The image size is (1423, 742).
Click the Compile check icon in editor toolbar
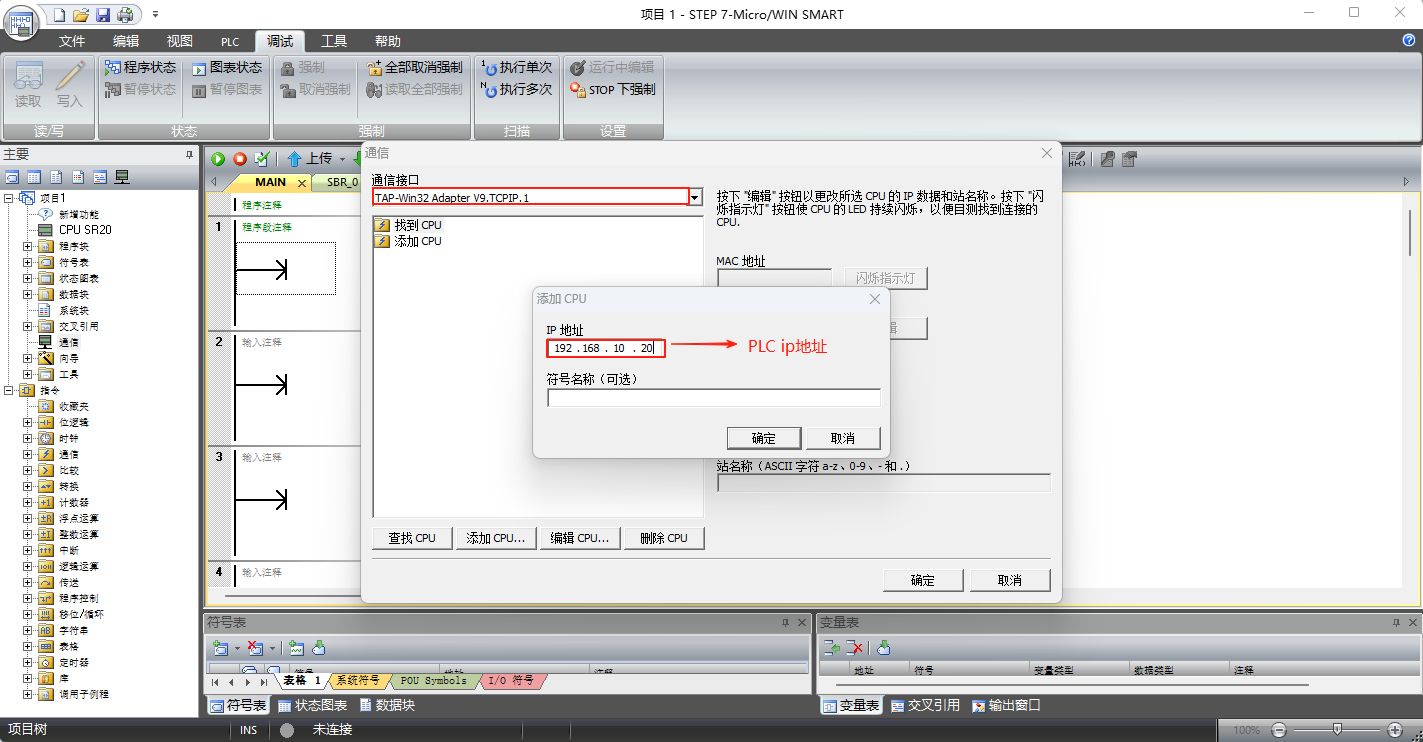(262, 159)
